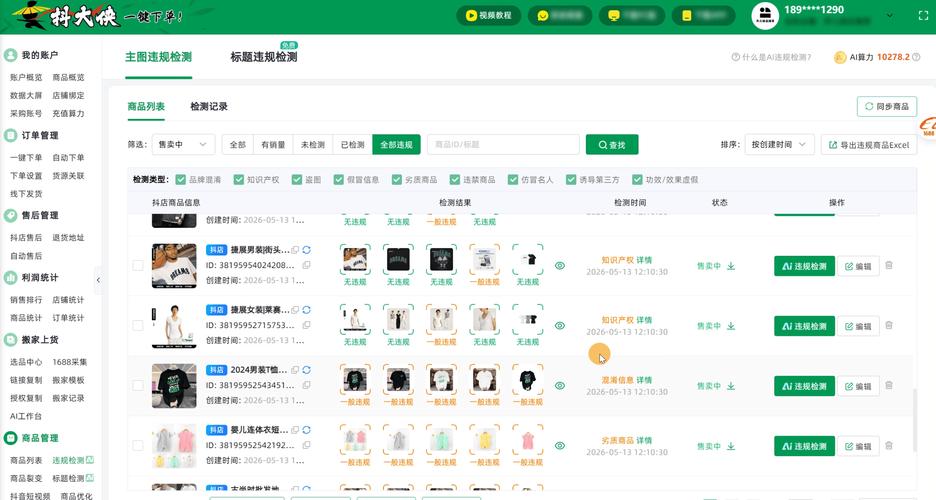The width and height of the screenshot is (936, 500).
Task: Delete the 捷展女装 row using trash icon
Action: 889,325
